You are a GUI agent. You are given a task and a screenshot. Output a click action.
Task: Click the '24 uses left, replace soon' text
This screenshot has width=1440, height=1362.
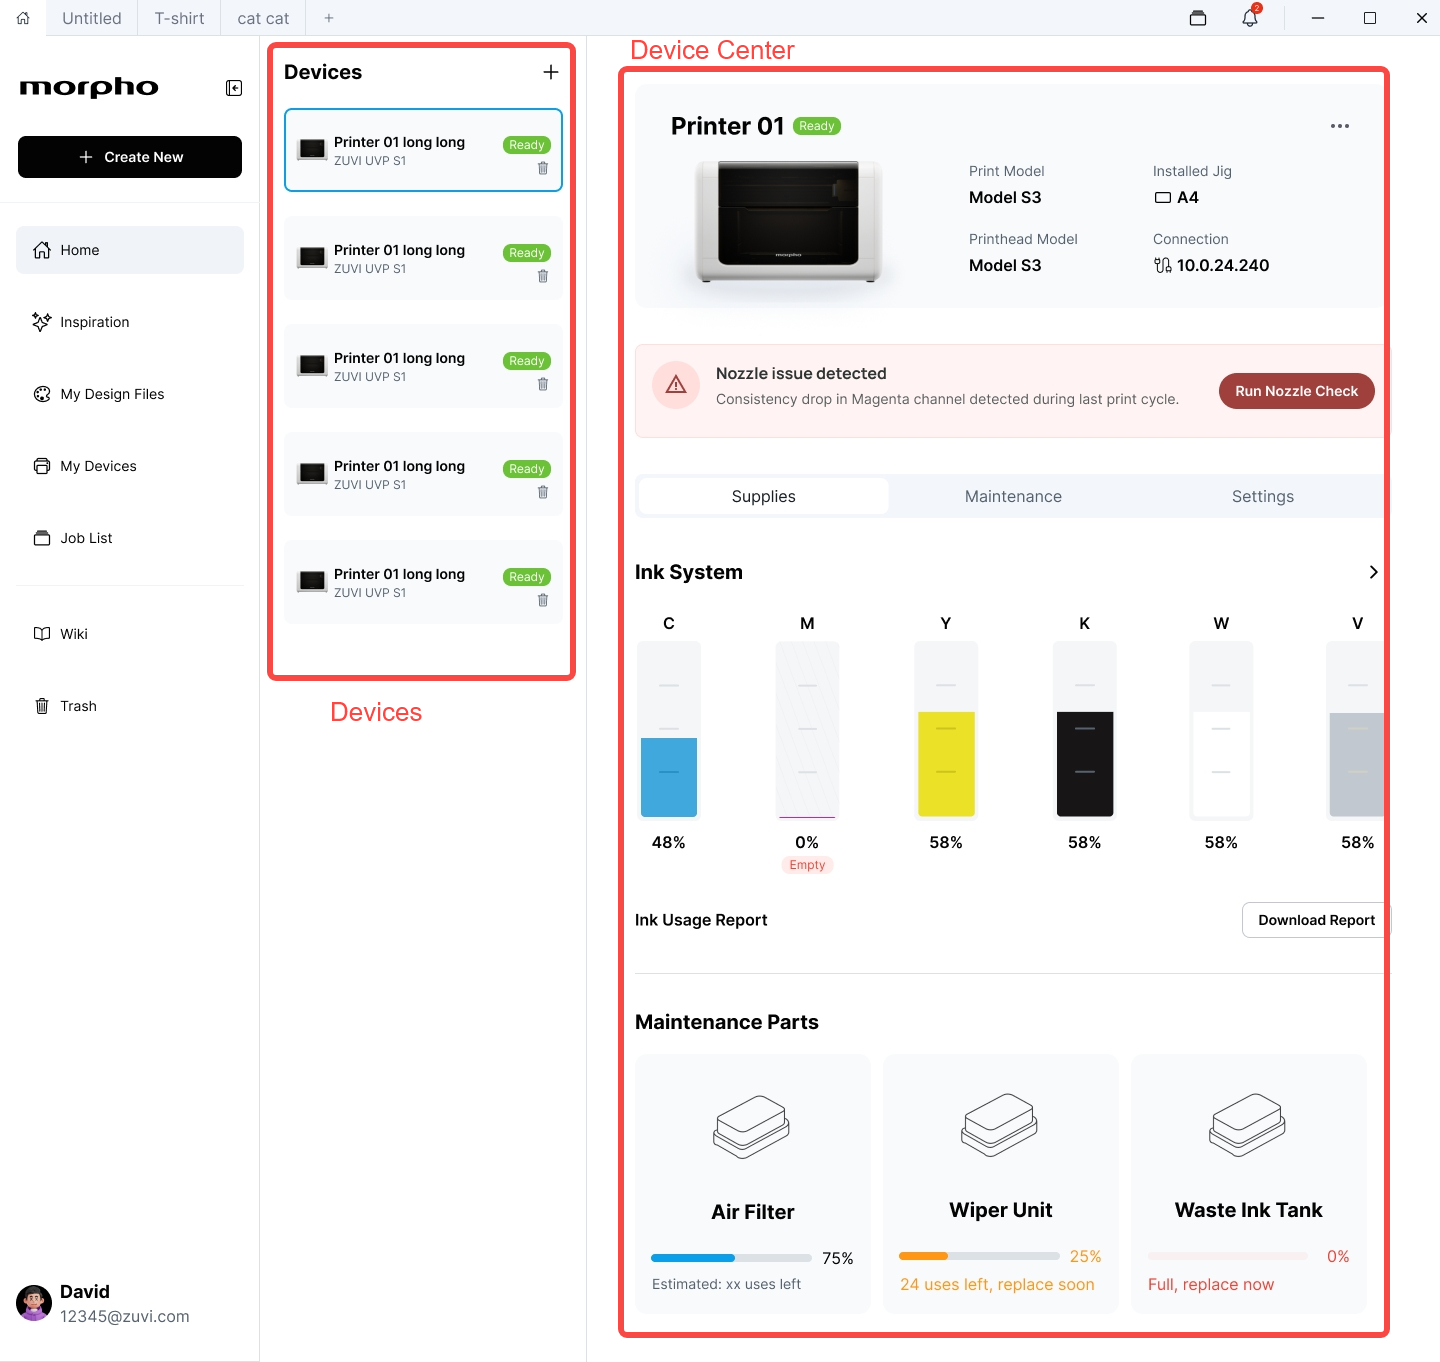(x=997, y=1284)
